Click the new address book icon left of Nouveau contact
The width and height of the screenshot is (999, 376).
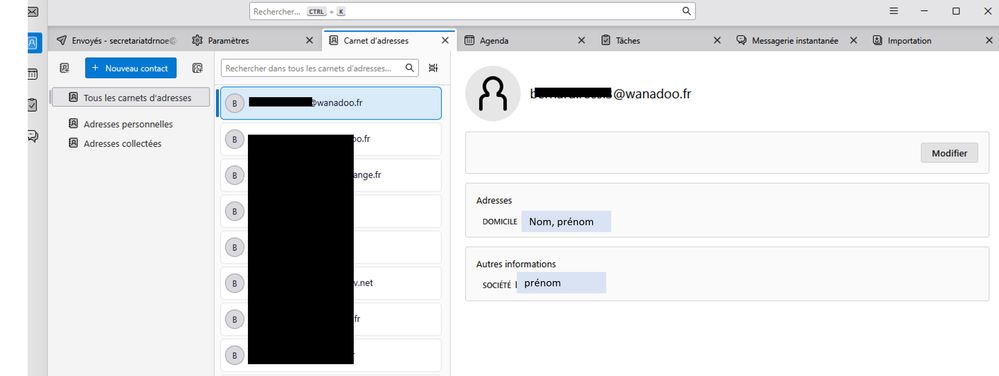(64, 68)
